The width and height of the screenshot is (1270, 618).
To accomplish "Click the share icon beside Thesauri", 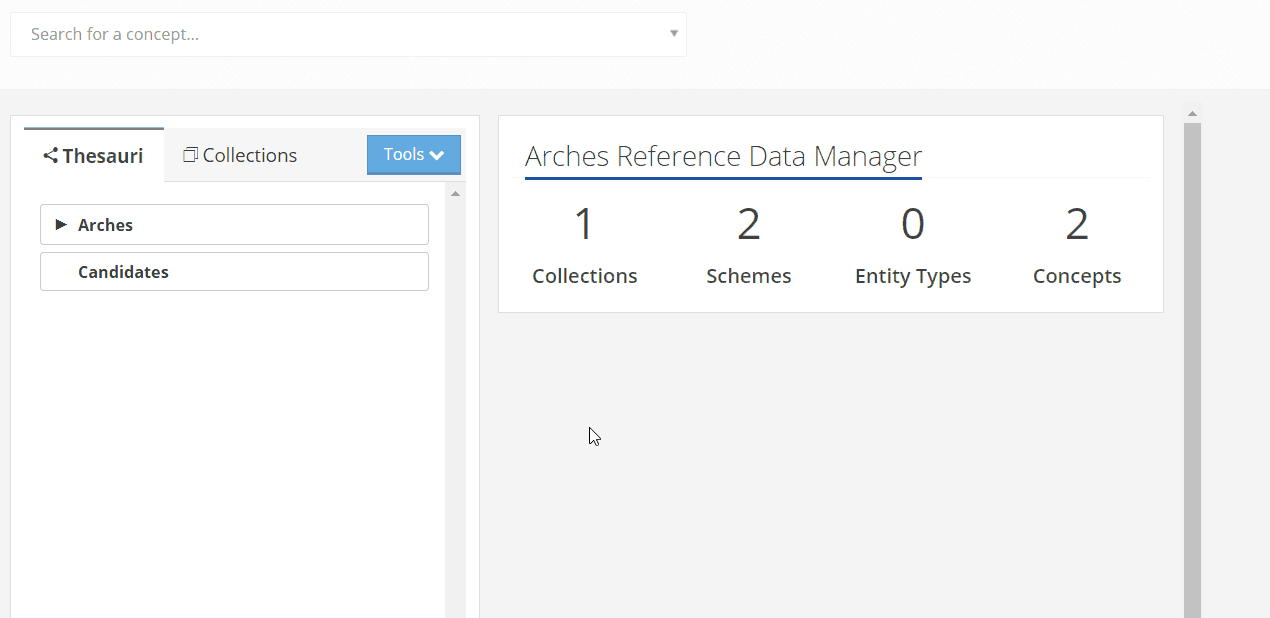I will point(50,156).
